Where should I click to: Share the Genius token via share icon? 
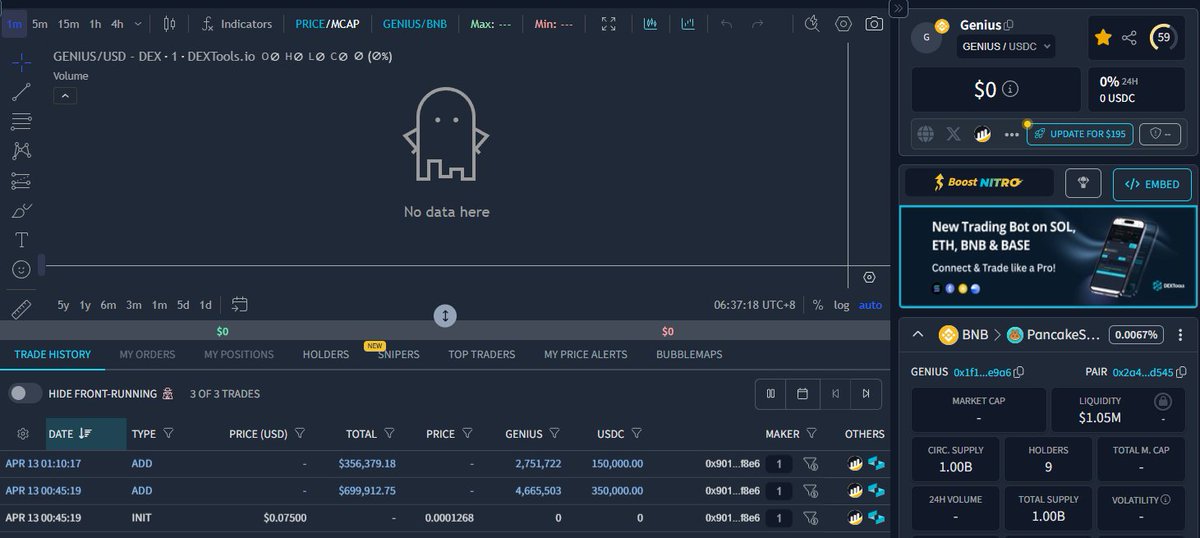(1129, 37)
